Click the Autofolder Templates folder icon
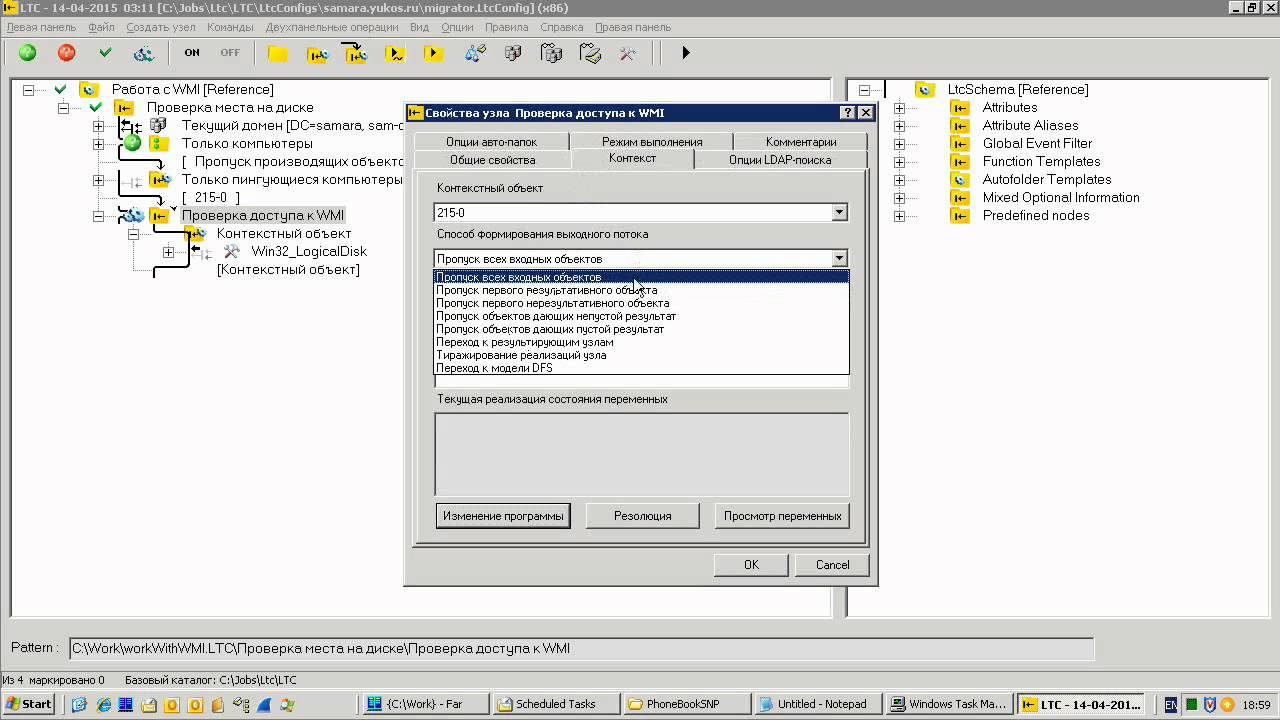This screenshot has height=720, width=1280. click(x=960, y=180)
